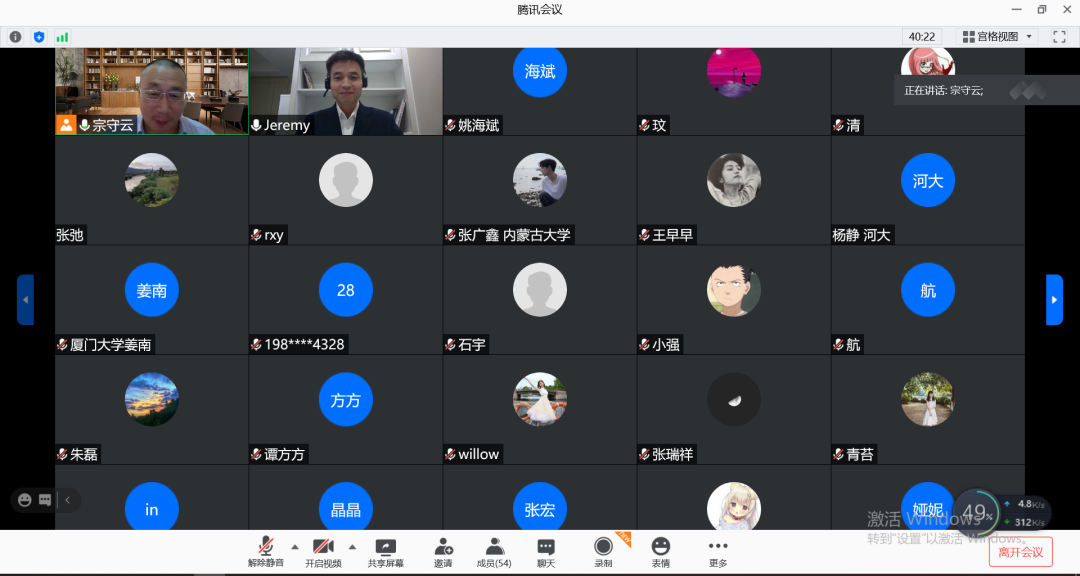1080x576 pixels.
Task: Click blue 航 avatar circle
Action: [928, 290]
